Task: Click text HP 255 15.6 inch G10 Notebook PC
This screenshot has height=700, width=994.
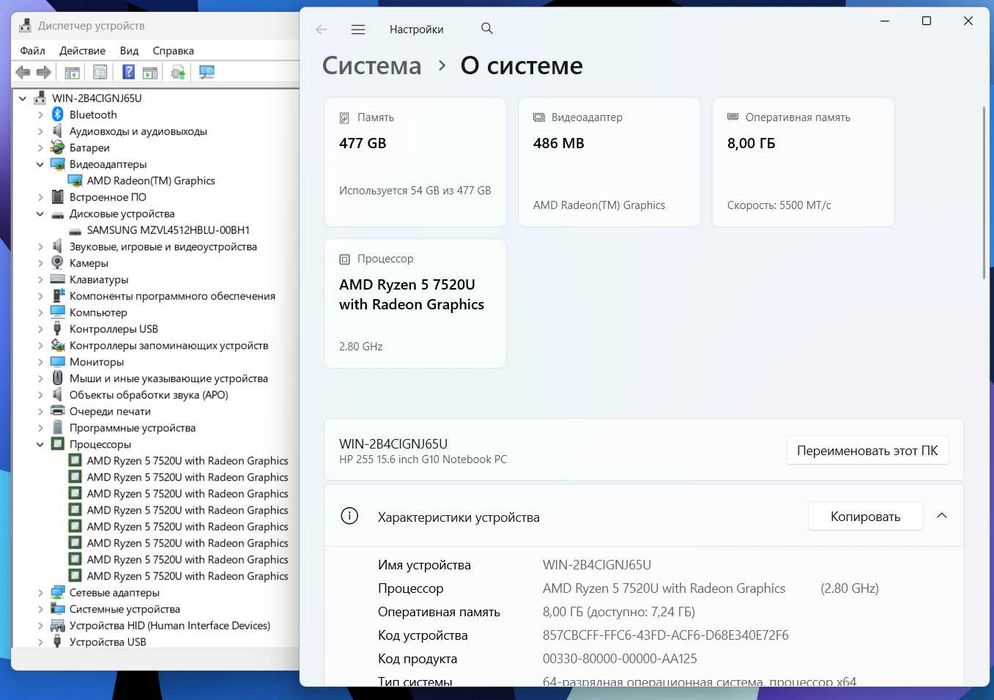Action: pos(423,460)
